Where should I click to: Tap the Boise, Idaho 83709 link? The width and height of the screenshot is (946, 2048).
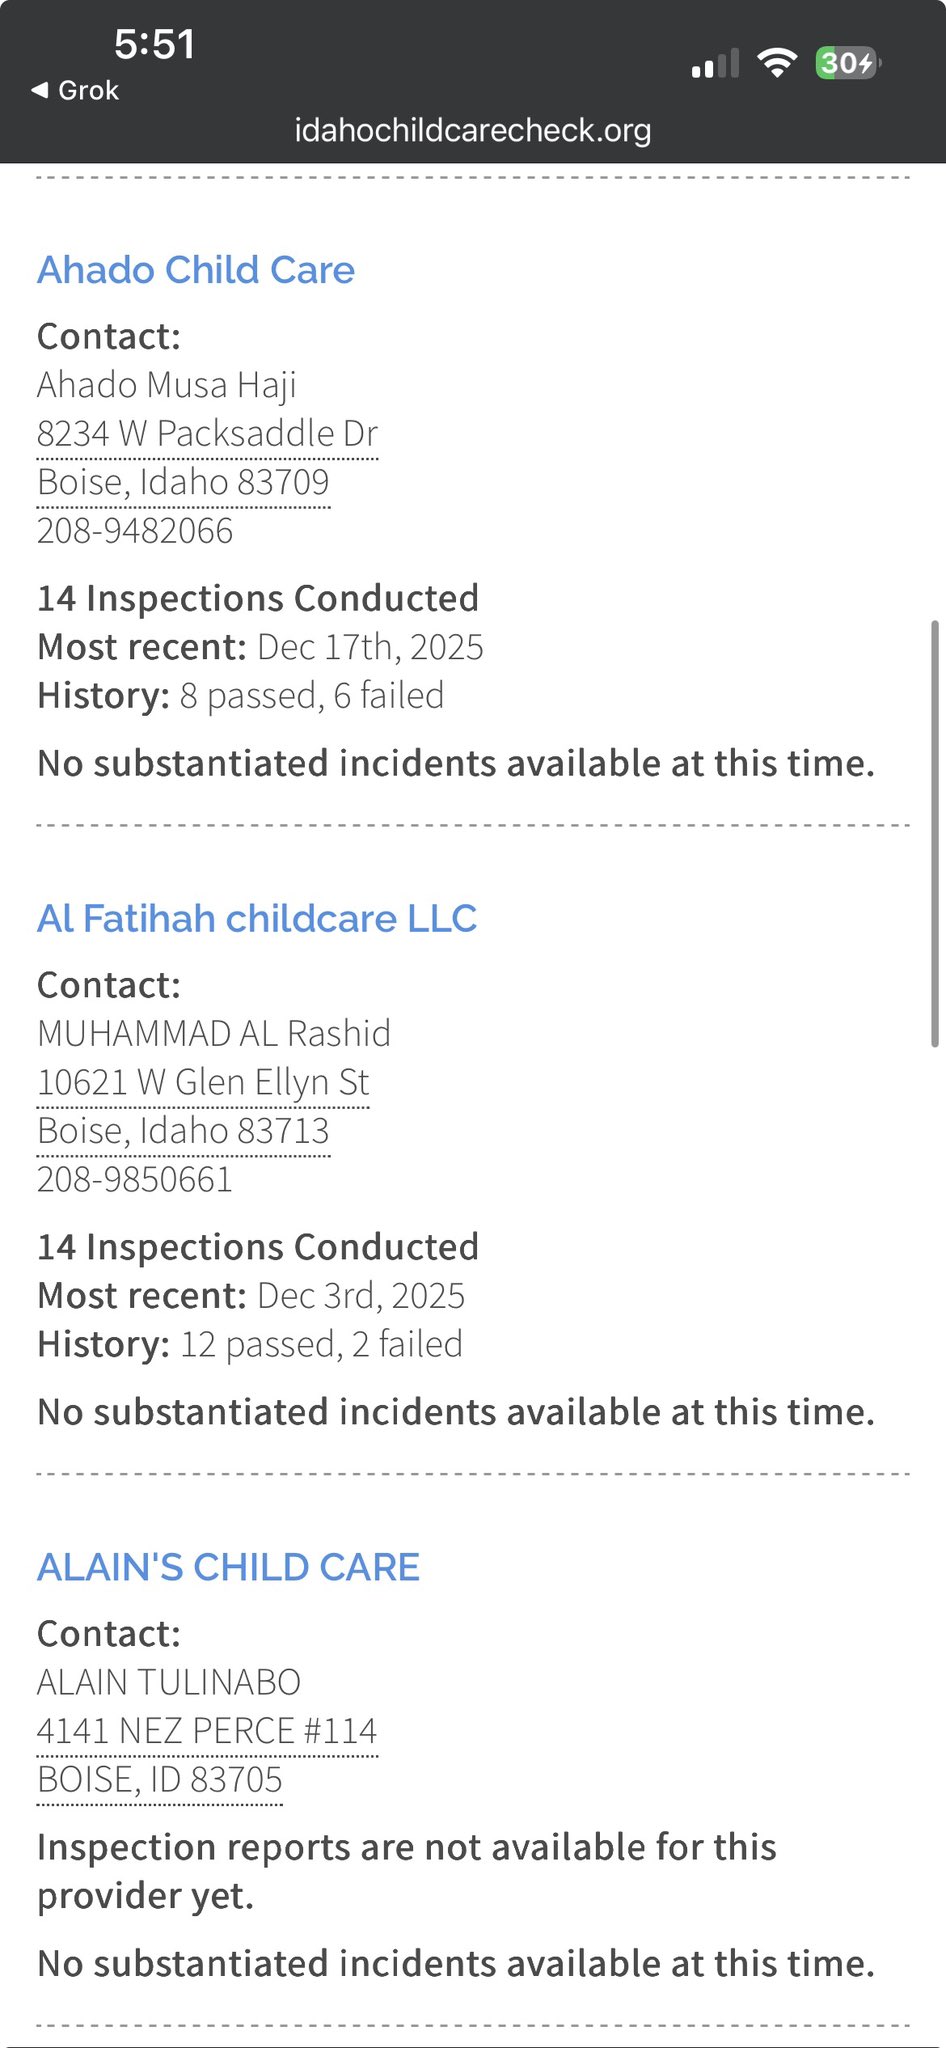click(183, 482)
